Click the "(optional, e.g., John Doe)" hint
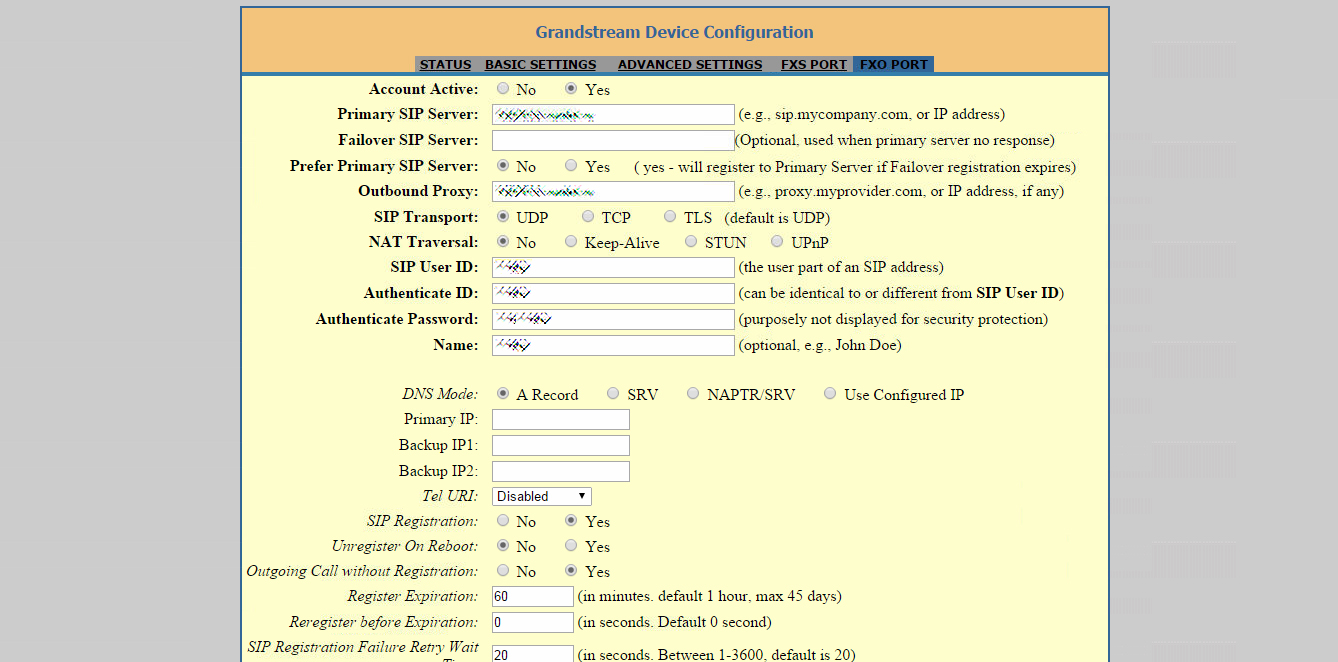 pyautogui.click(x=820, y=346)
